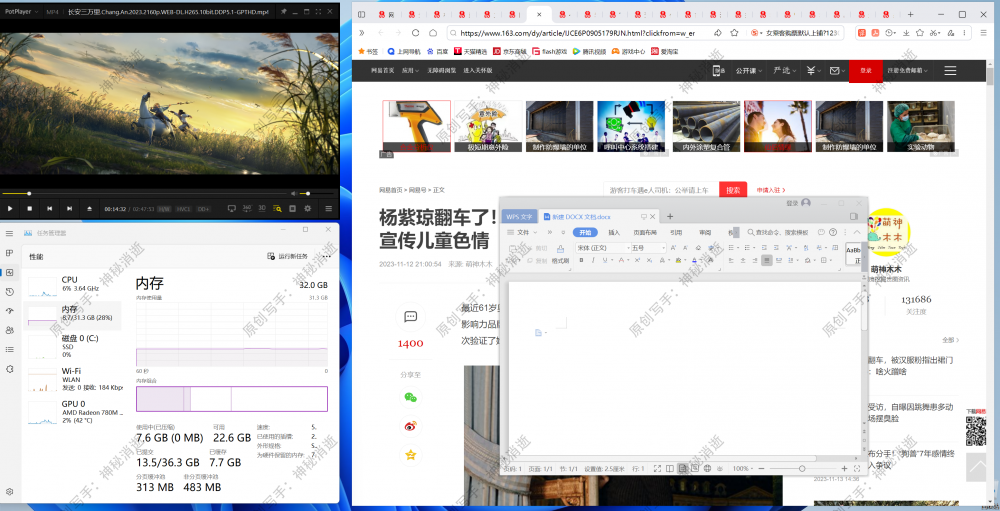Pin the PotPlayer window on top
This screenshot has height=511, width=1000.
(284, 12)
